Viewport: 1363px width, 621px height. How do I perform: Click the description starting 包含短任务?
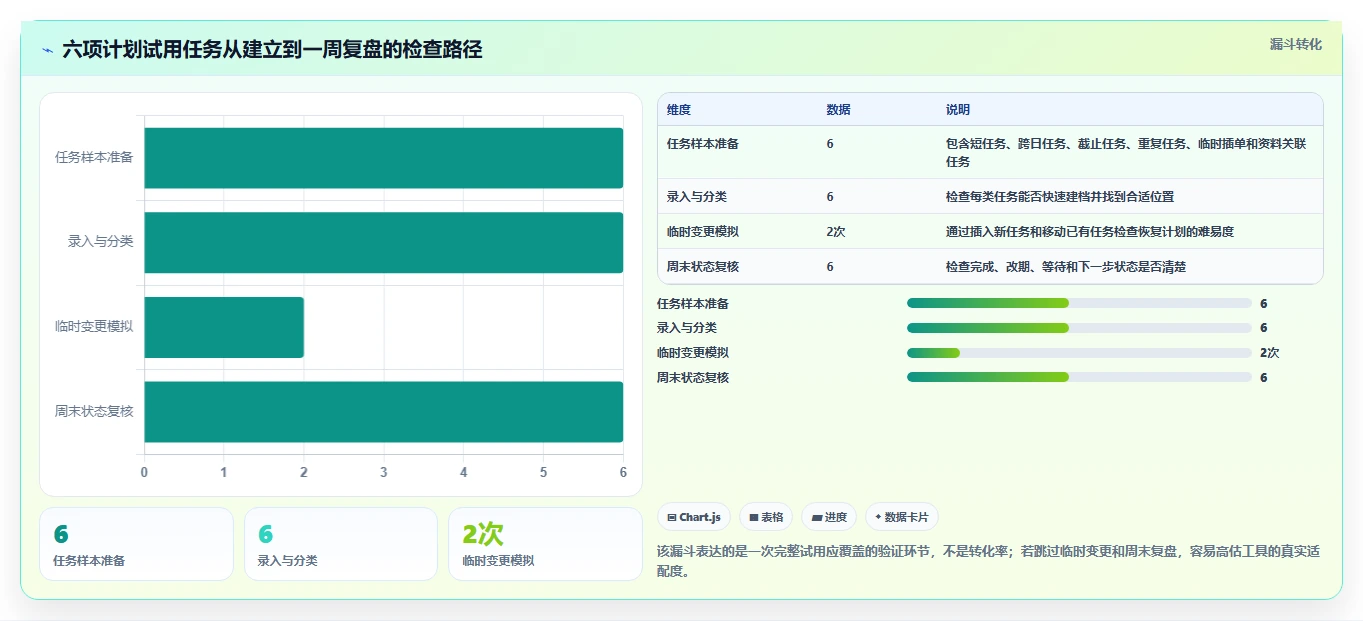(1126, 153)
